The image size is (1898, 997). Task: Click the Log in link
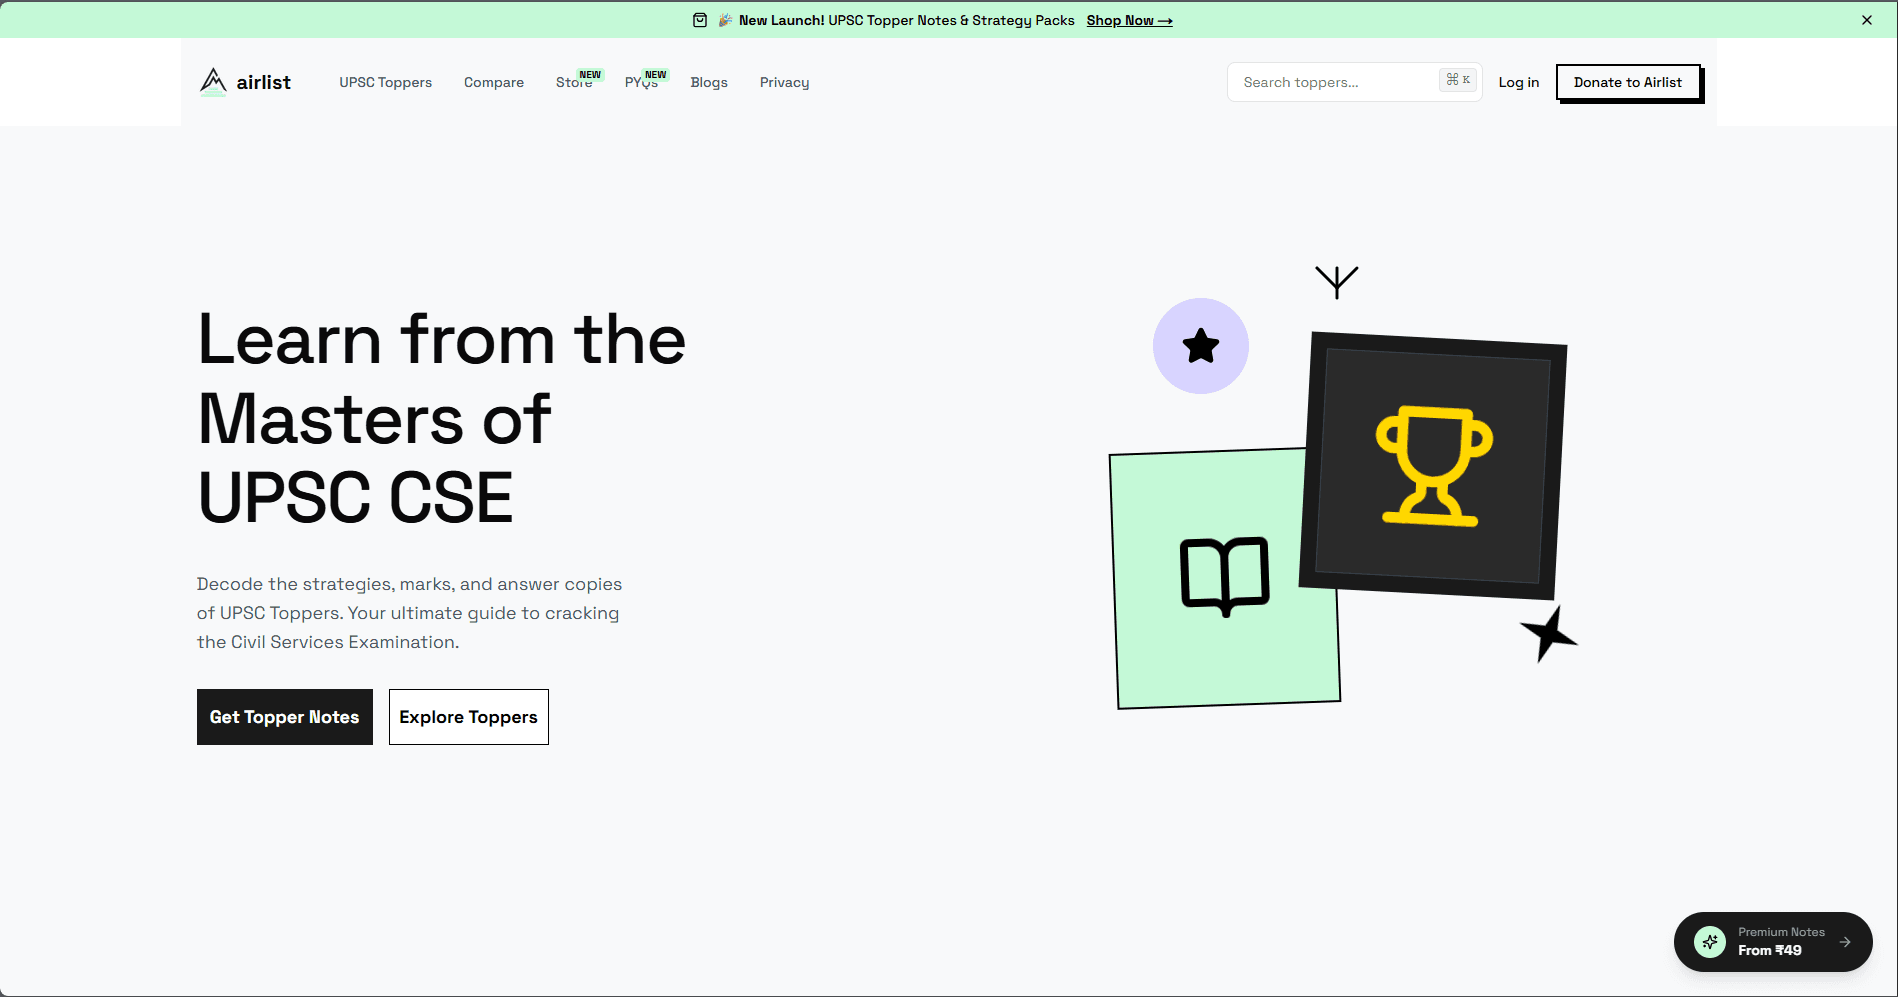click(x=1518, y=83)
